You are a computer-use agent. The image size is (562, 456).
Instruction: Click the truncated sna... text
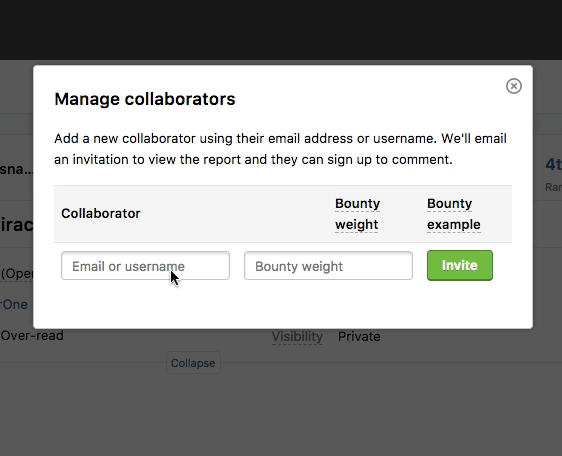[16, 169]
